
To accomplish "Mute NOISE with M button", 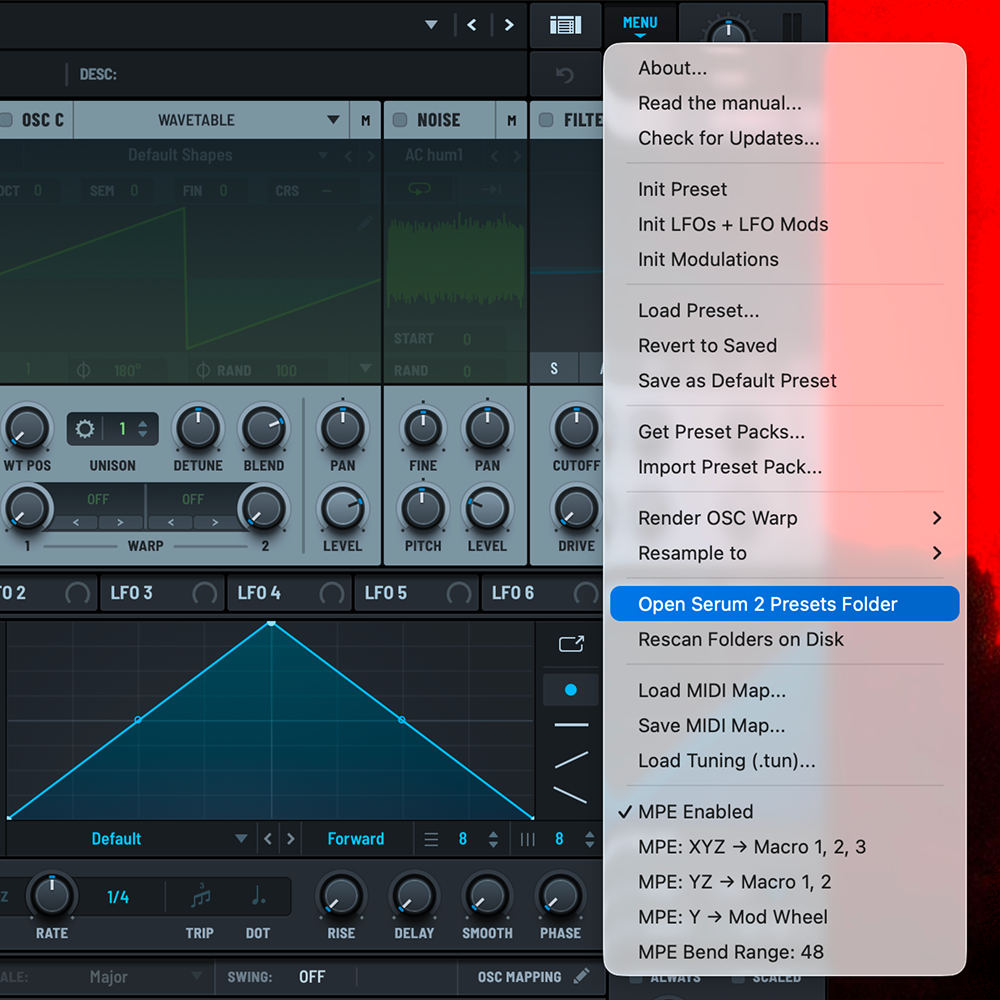I will tap(511, 120).
